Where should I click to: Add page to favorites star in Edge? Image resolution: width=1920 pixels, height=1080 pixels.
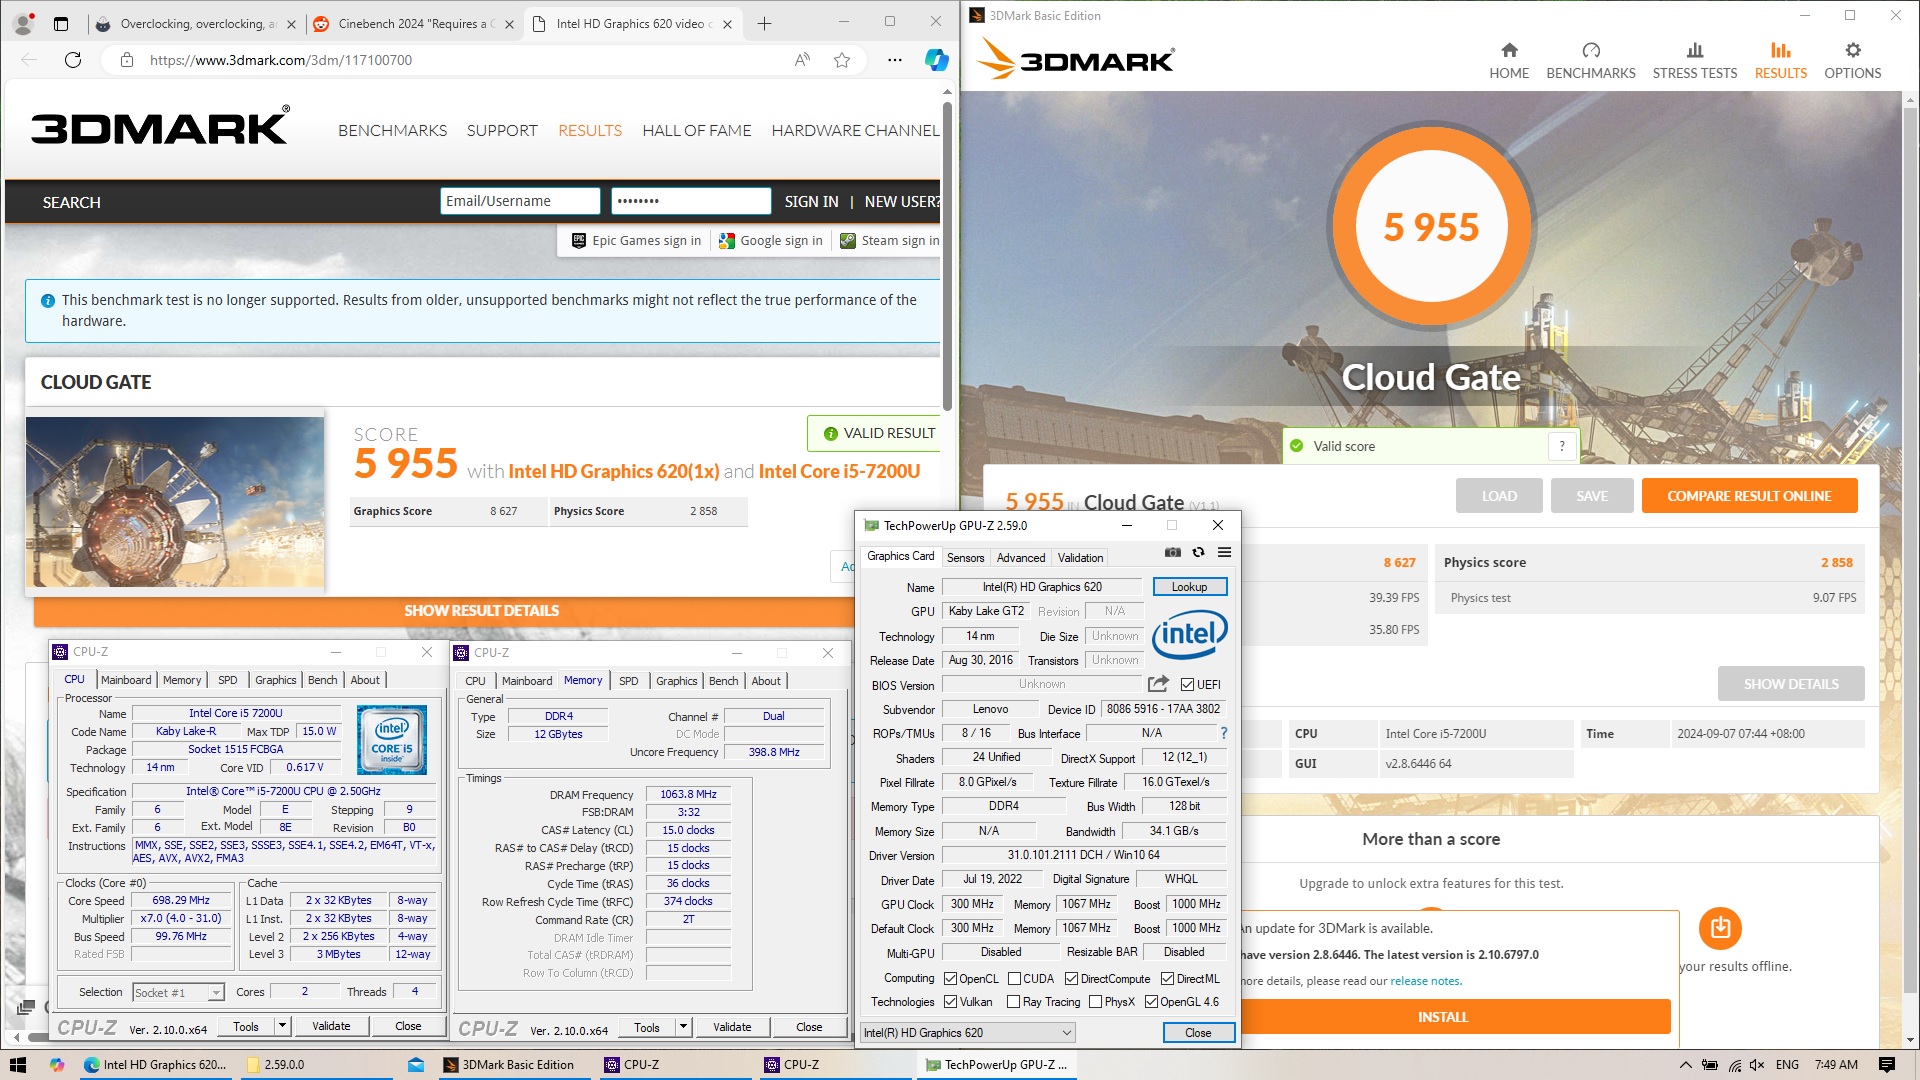click(x=842, y=60)
